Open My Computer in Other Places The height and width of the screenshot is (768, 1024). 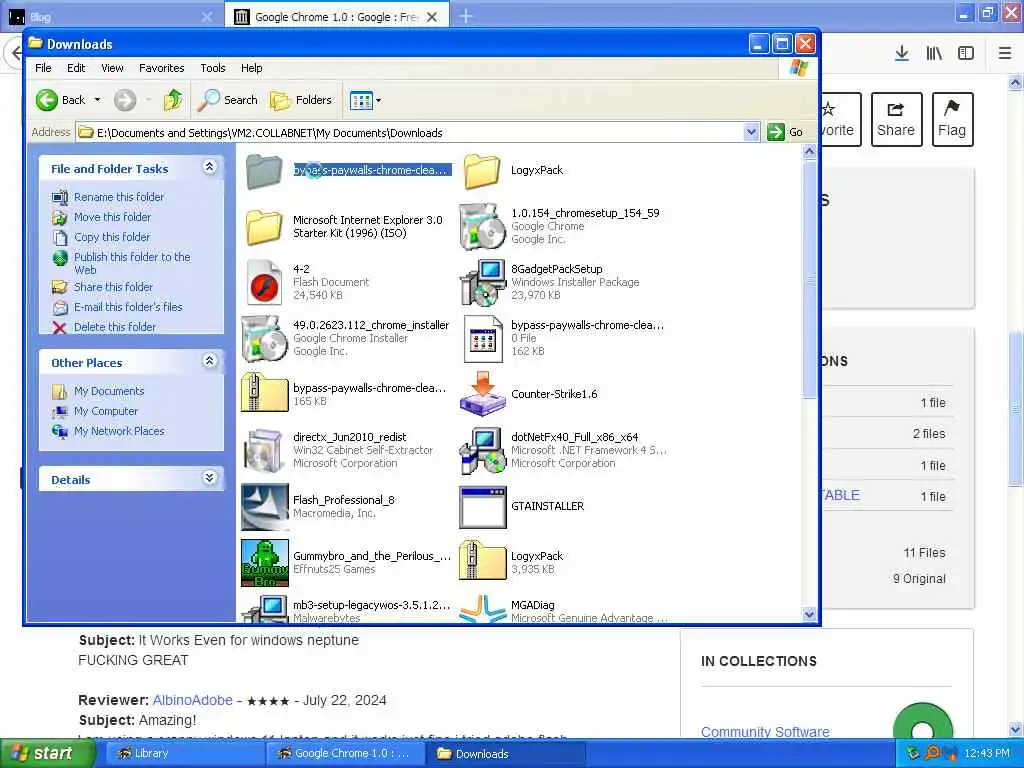(x=106, y=411)
